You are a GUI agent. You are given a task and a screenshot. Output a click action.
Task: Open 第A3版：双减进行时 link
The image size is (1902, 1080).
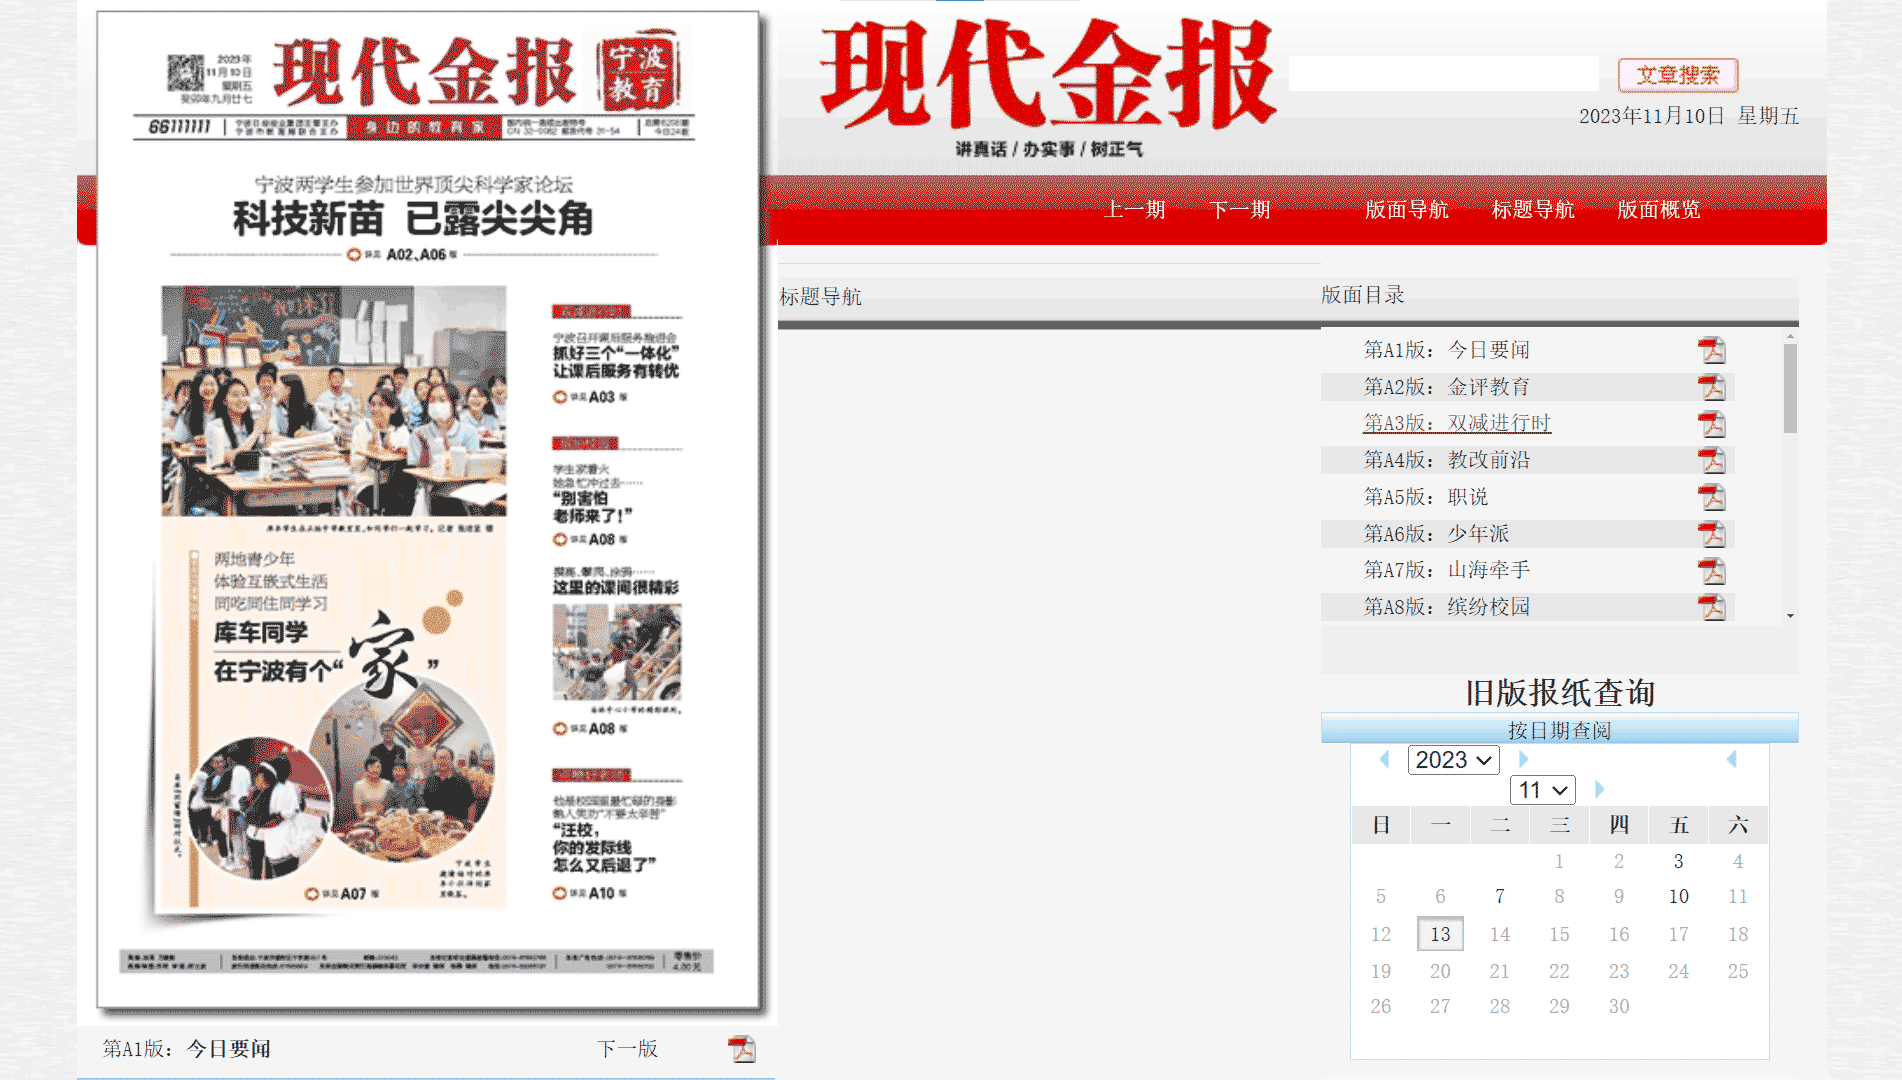tap(1457, 423)
